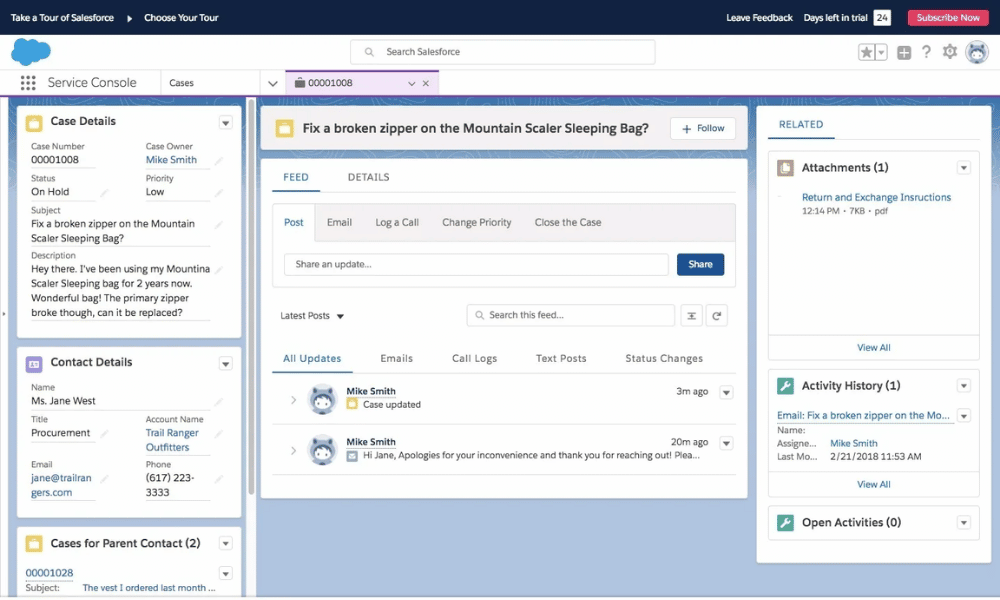Open the Case Details panel dropdown
This screenshot has height=600, width=1000.
tap(225, 122)
